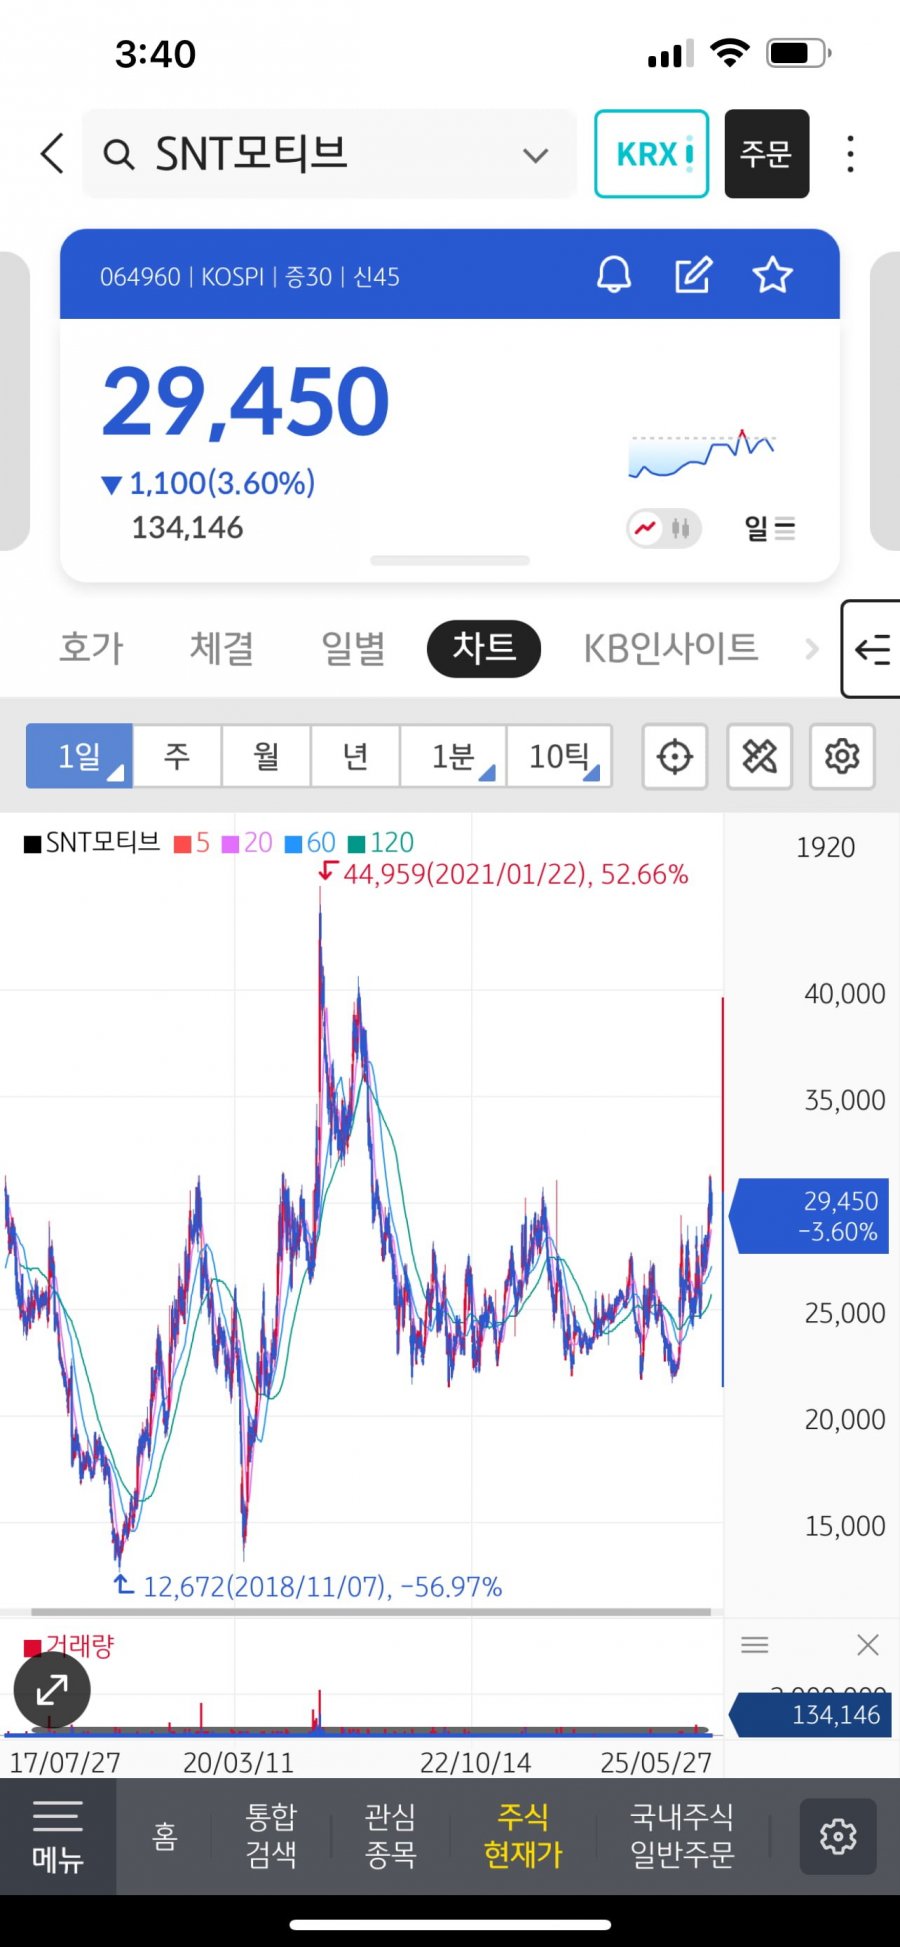Show more tabs with right chevron
The height and width of the screenshot is (1947, 900).
[x=812, y=649]
